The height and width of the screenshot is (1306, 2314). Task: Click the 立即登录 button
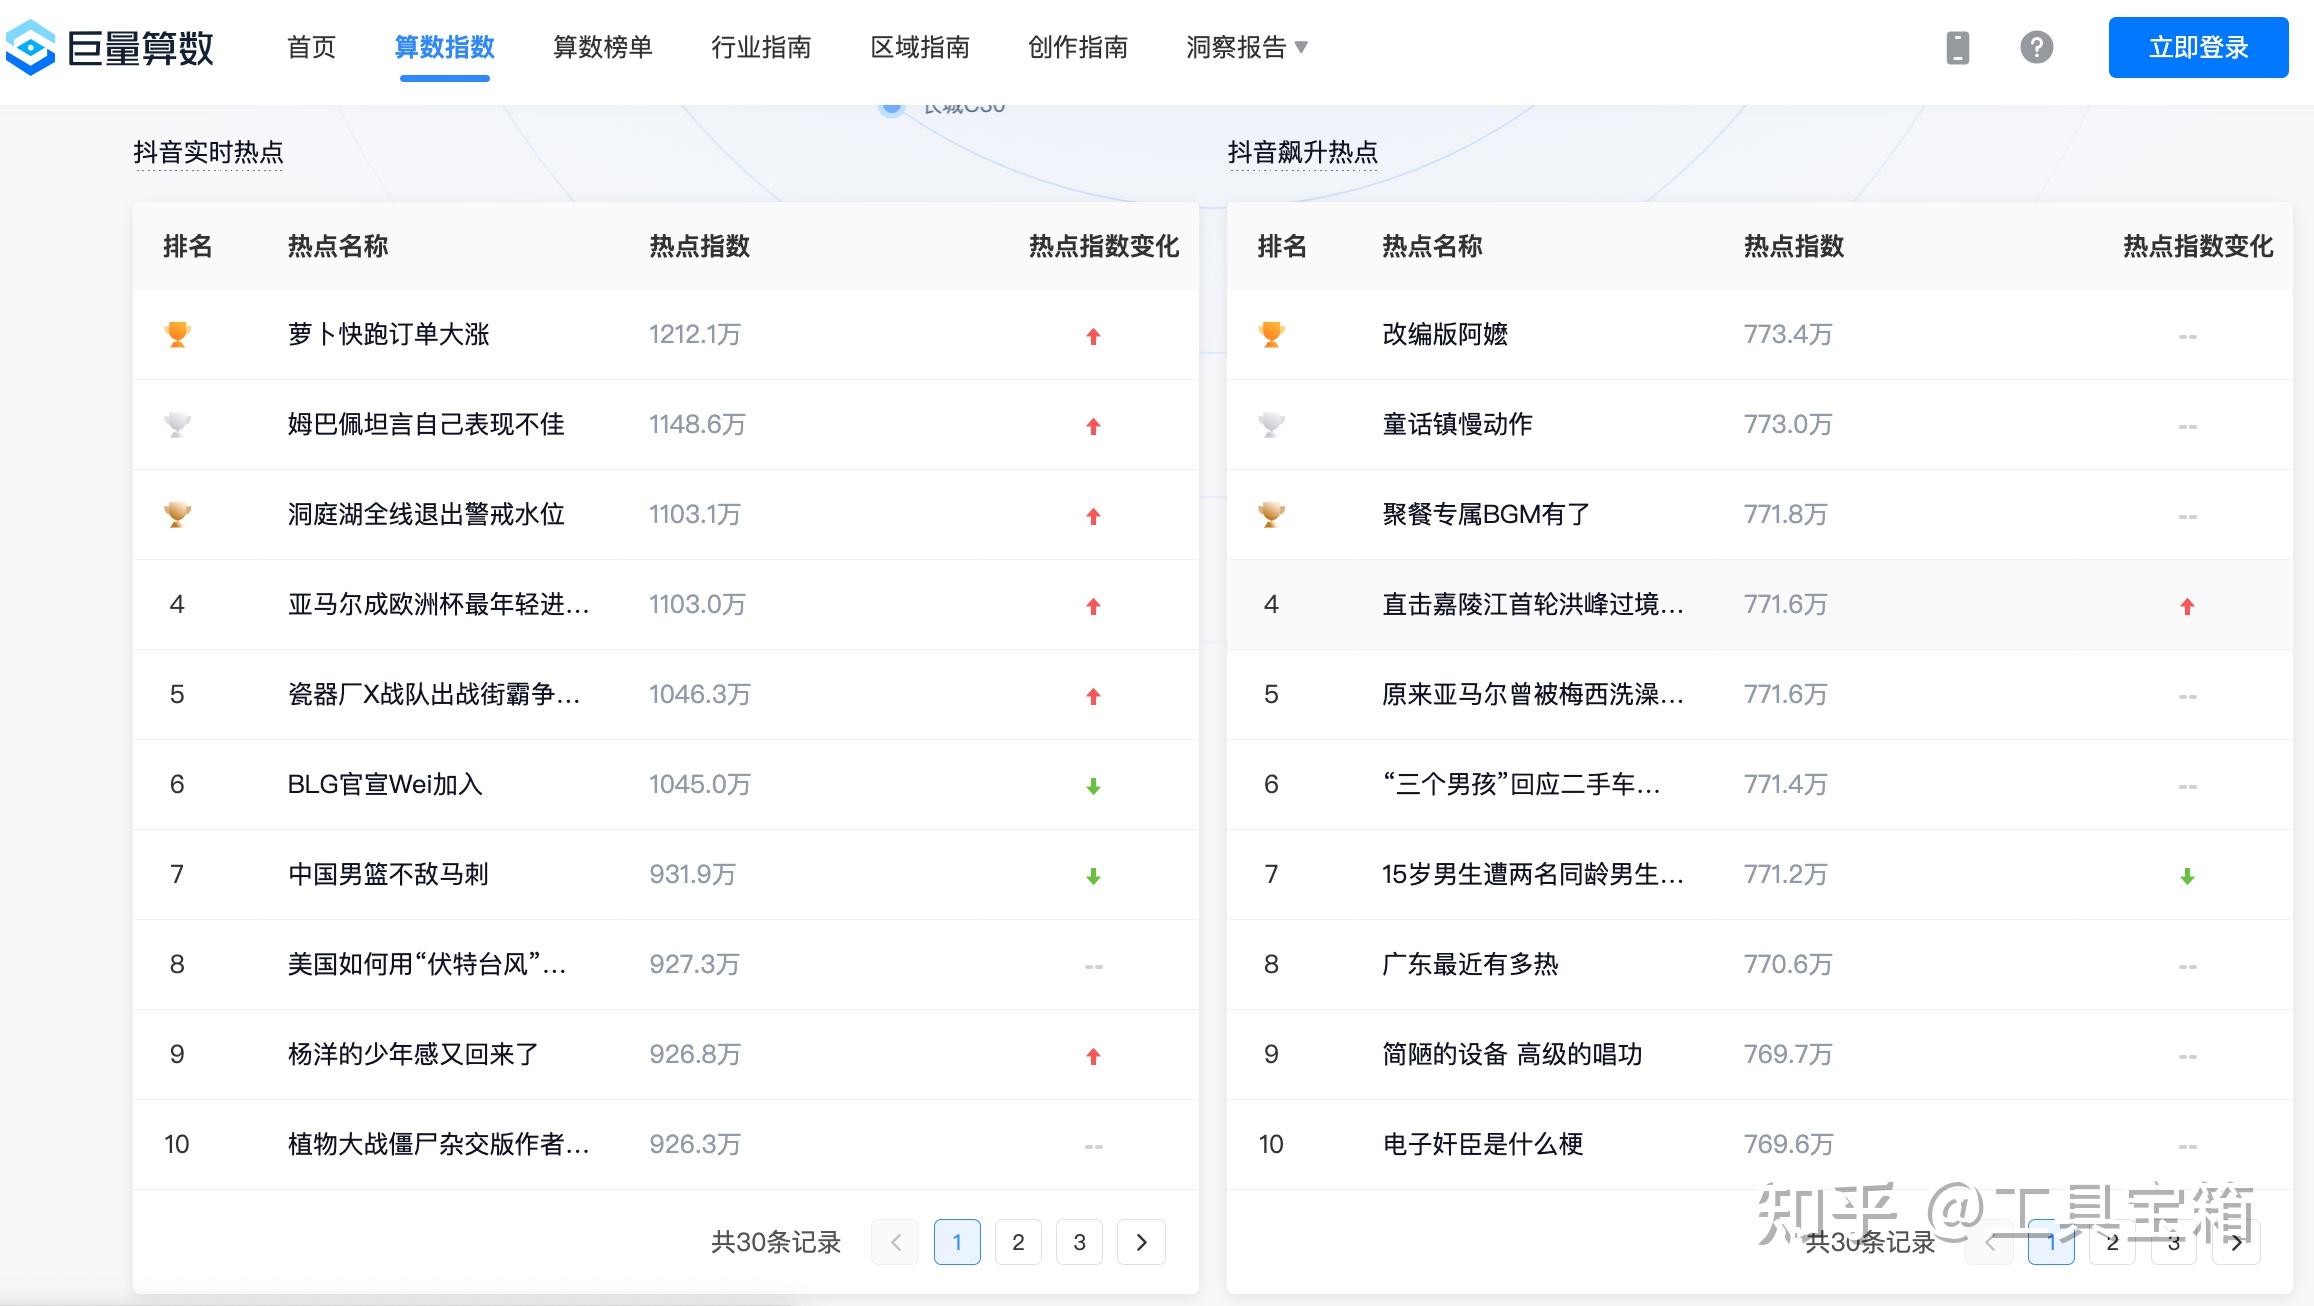2198,47
